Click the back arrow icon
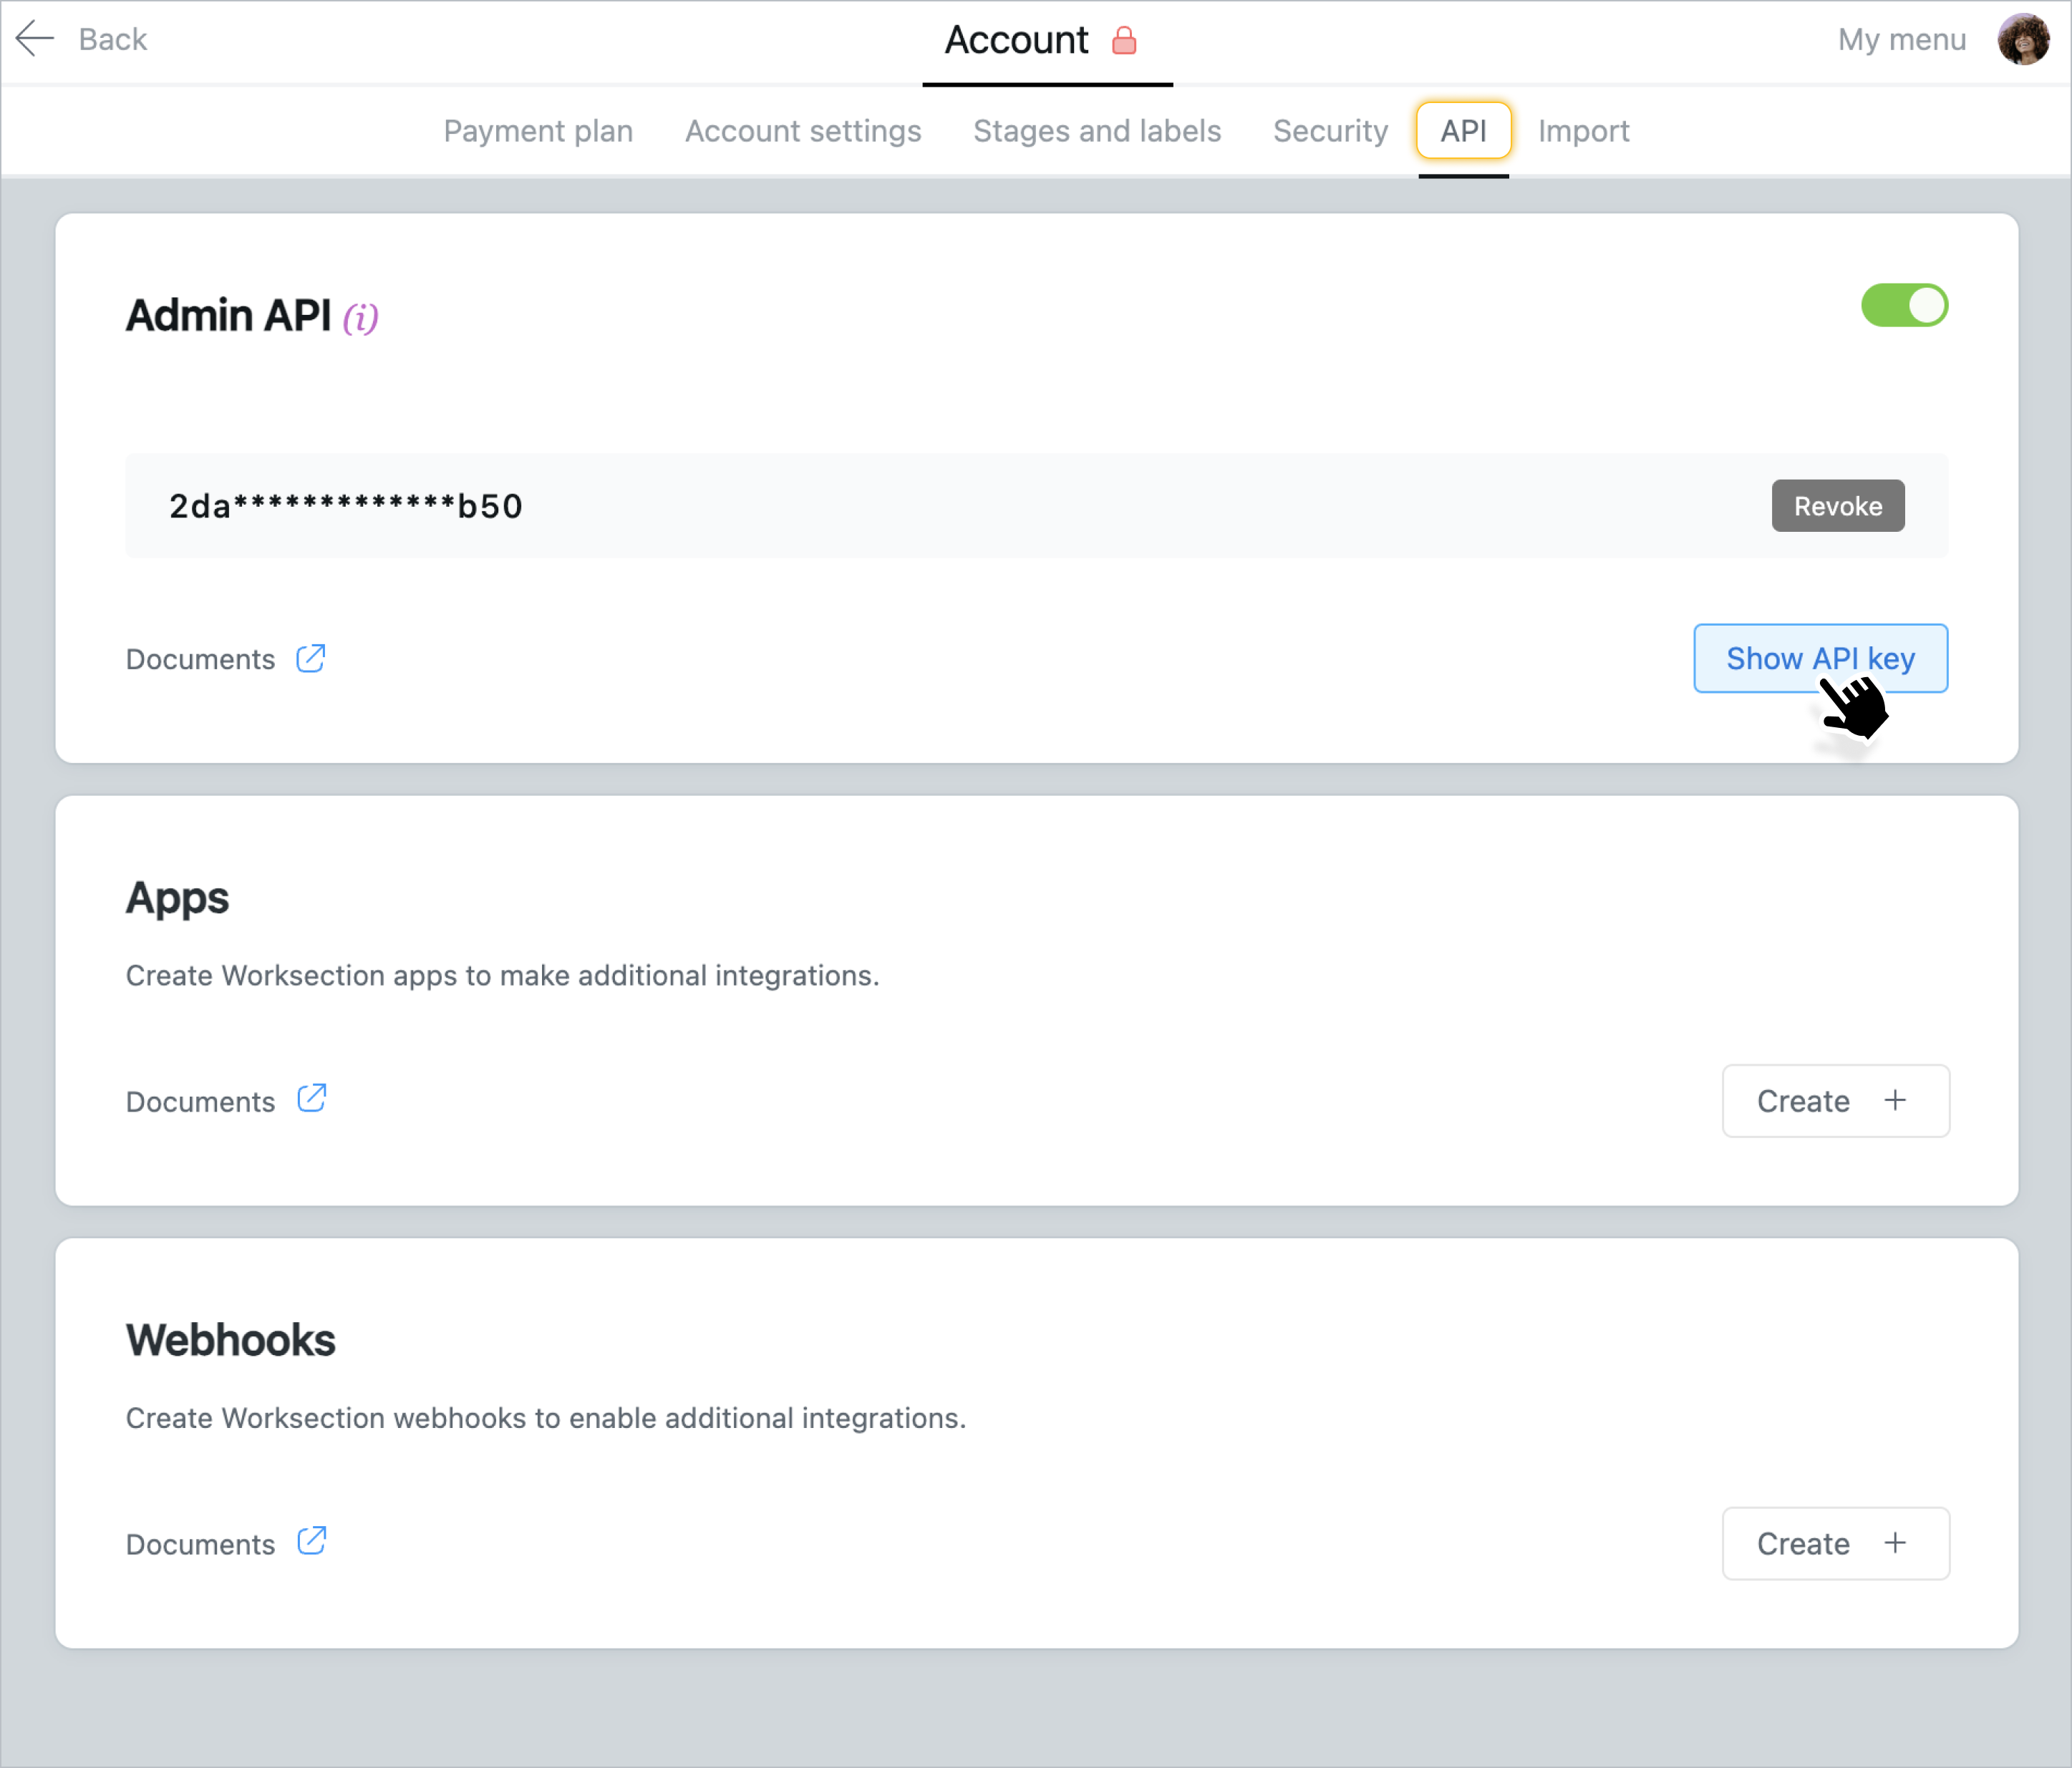This screenshot has width=2072, height=1768. [34, 39]
